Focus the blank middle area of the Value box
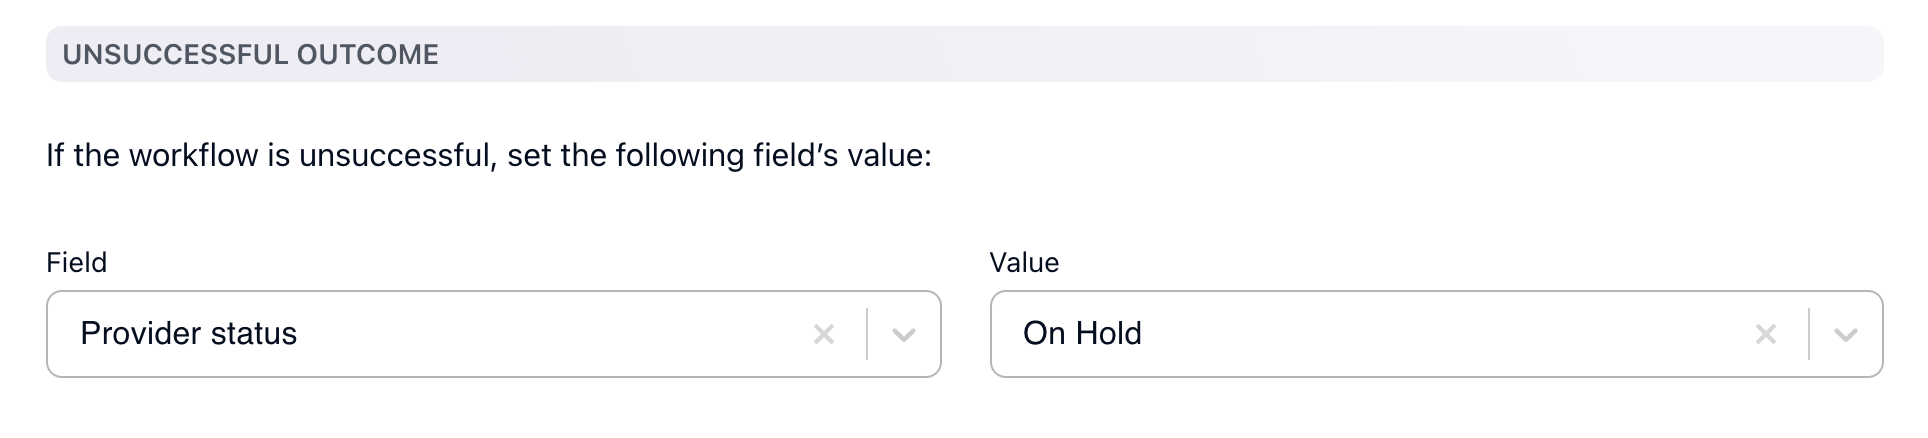 [1450, 334]
